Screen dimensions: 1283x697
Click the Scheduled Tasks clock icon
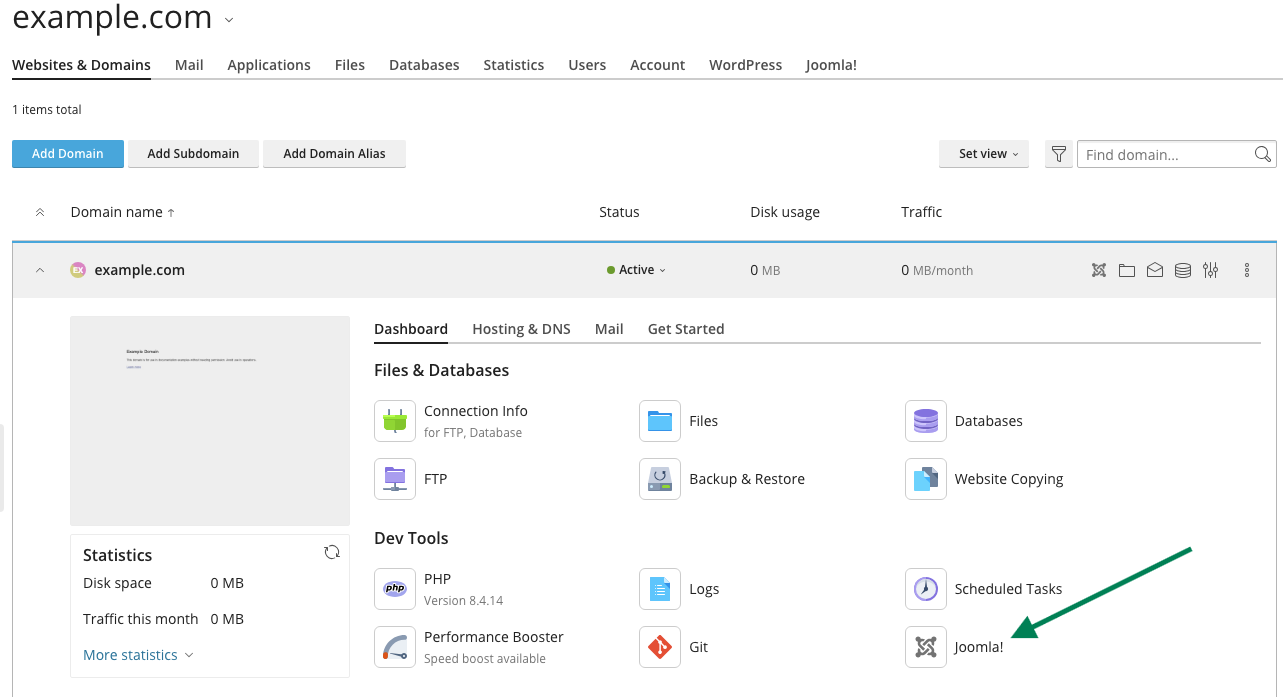coord(926,589)
